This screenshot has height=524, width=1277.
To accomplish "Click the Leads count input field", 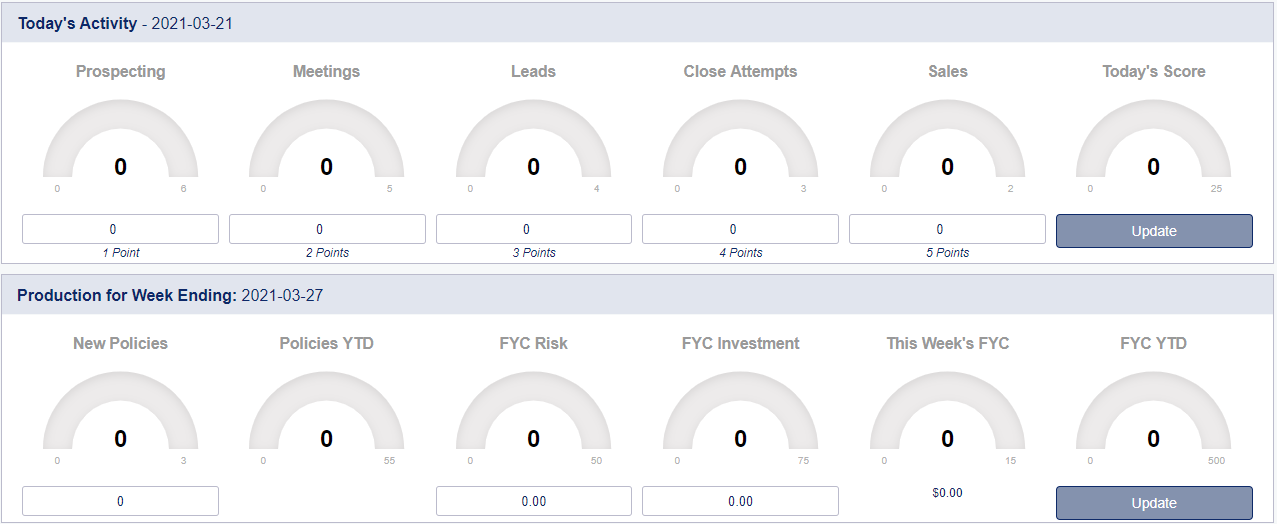I will pos(534,229).
